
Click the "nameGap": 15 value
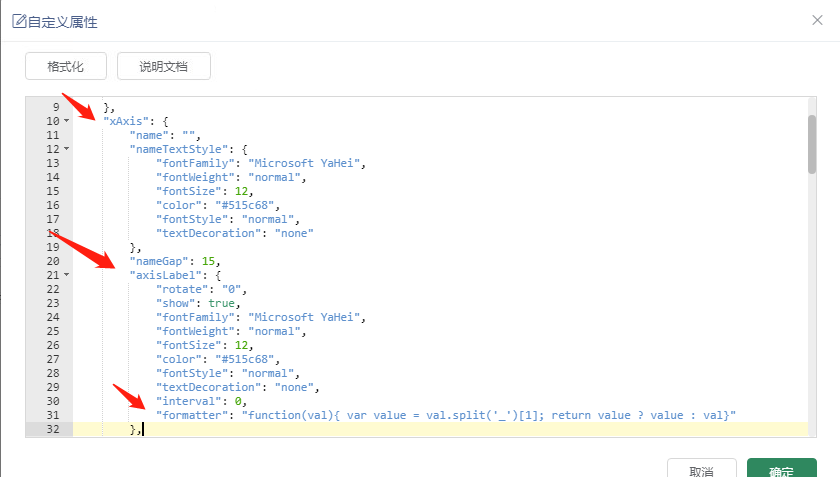point(208,261)
